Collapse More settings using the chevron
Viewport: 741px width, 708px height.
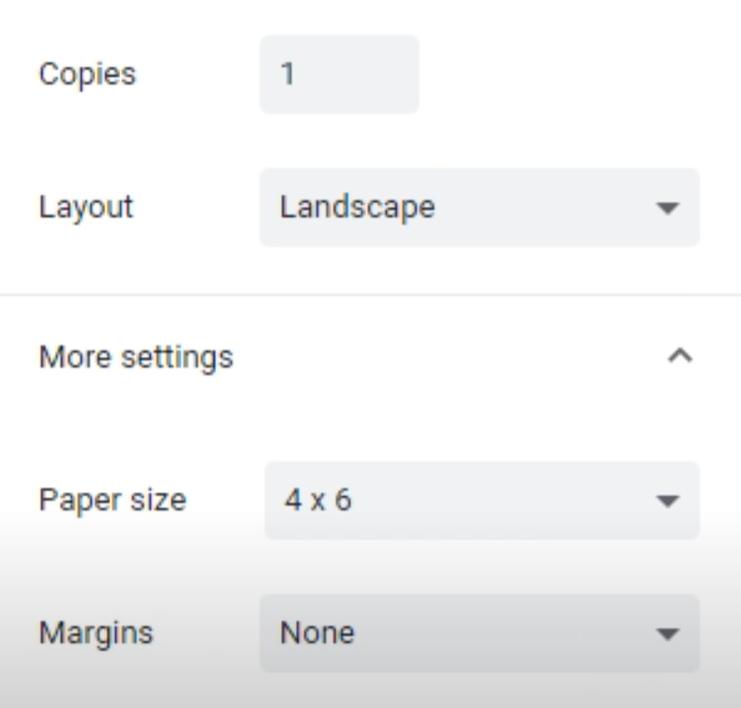[680, 356]
